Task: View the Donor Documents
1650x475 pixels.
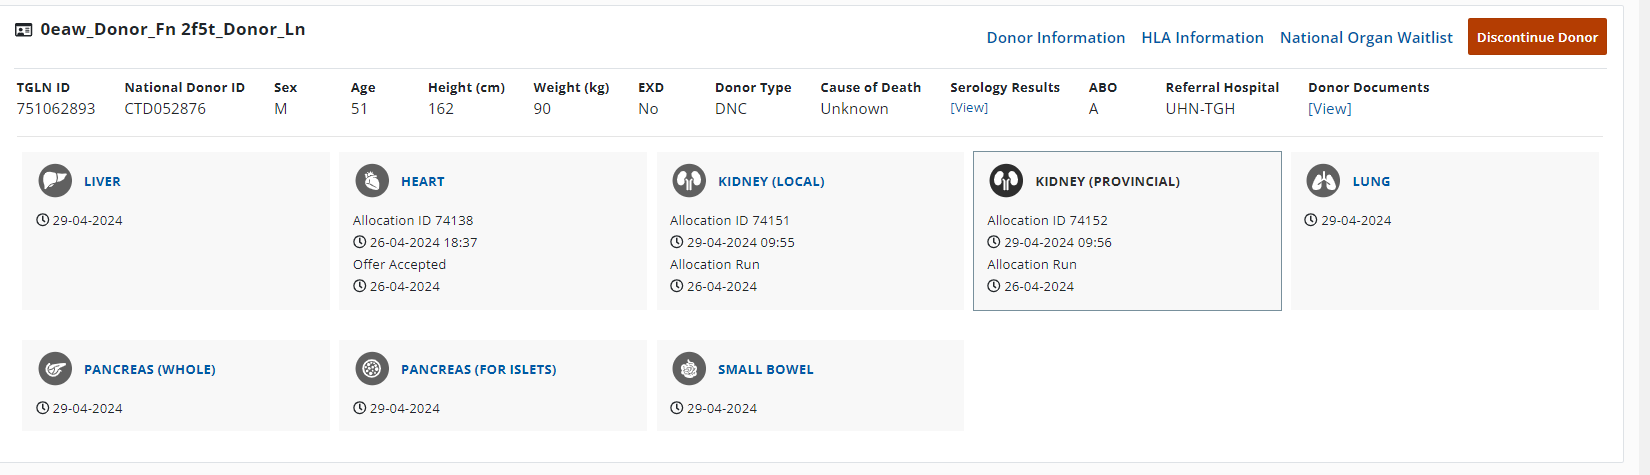Action: tap(1330, 109)
